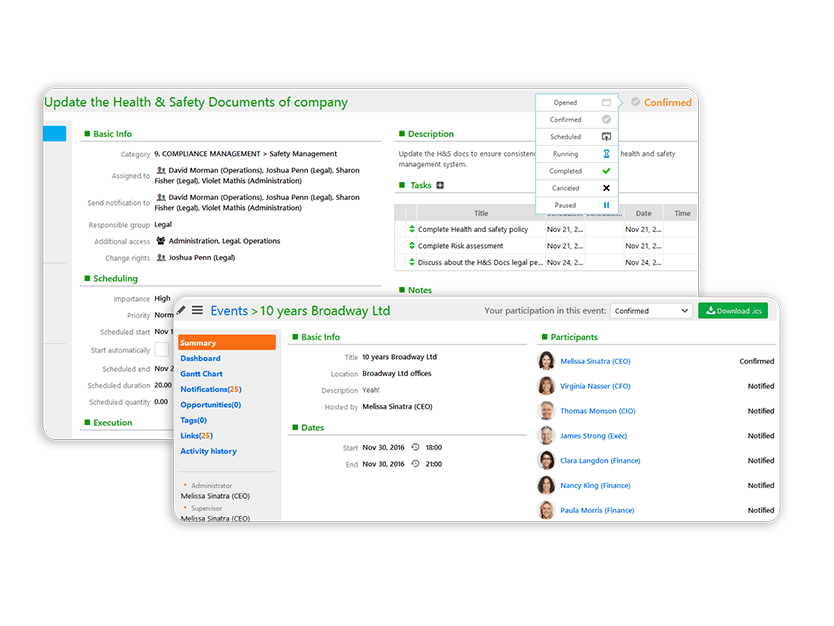Set status to Paused
The width and height of the screenshot is (834, 626).
(x=577, y=205)
